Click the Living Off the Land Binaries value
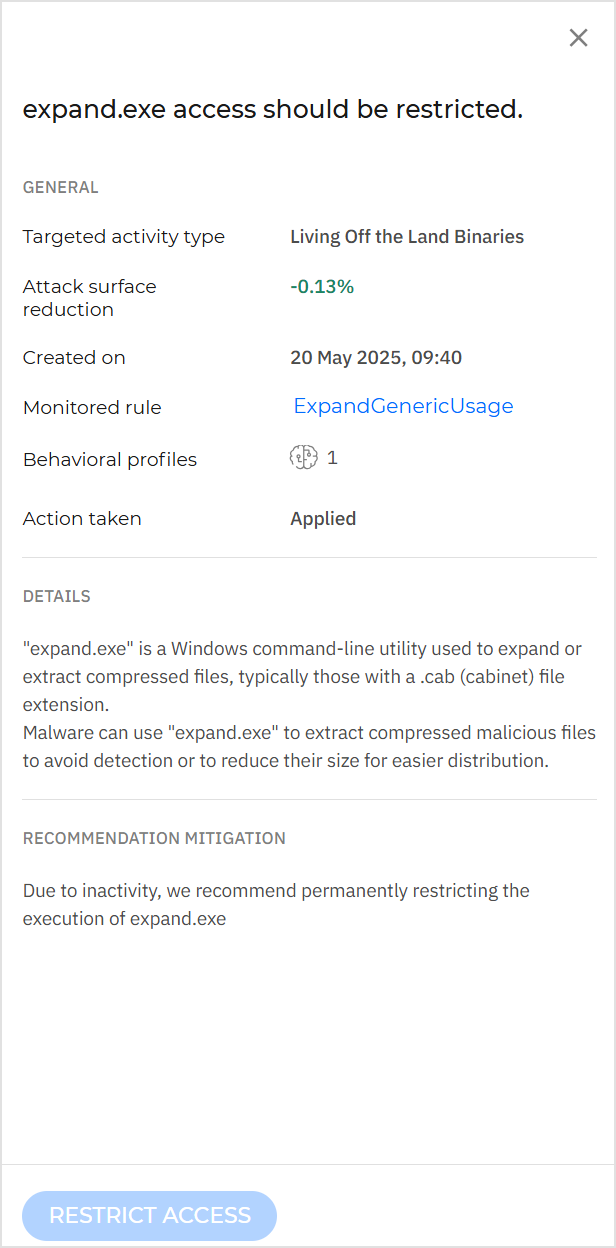The image size is (616, 1248). click(407, 236)
